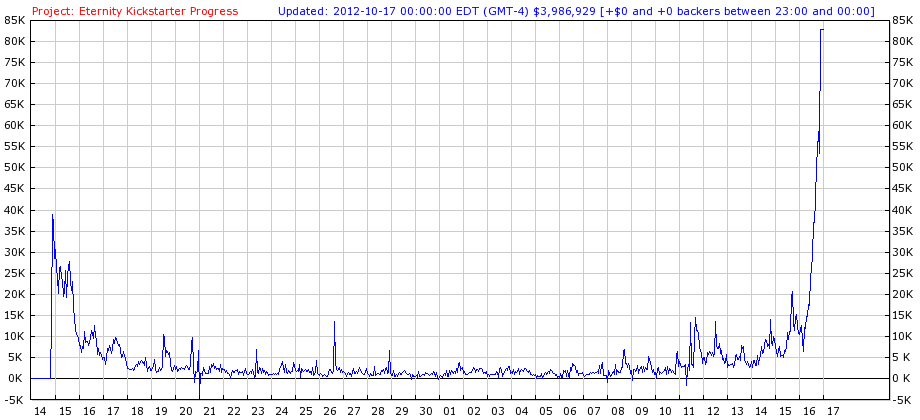920x420 pixels.
Task: Select the date label 01 on the x-axis
Action: tap(450, 411)
